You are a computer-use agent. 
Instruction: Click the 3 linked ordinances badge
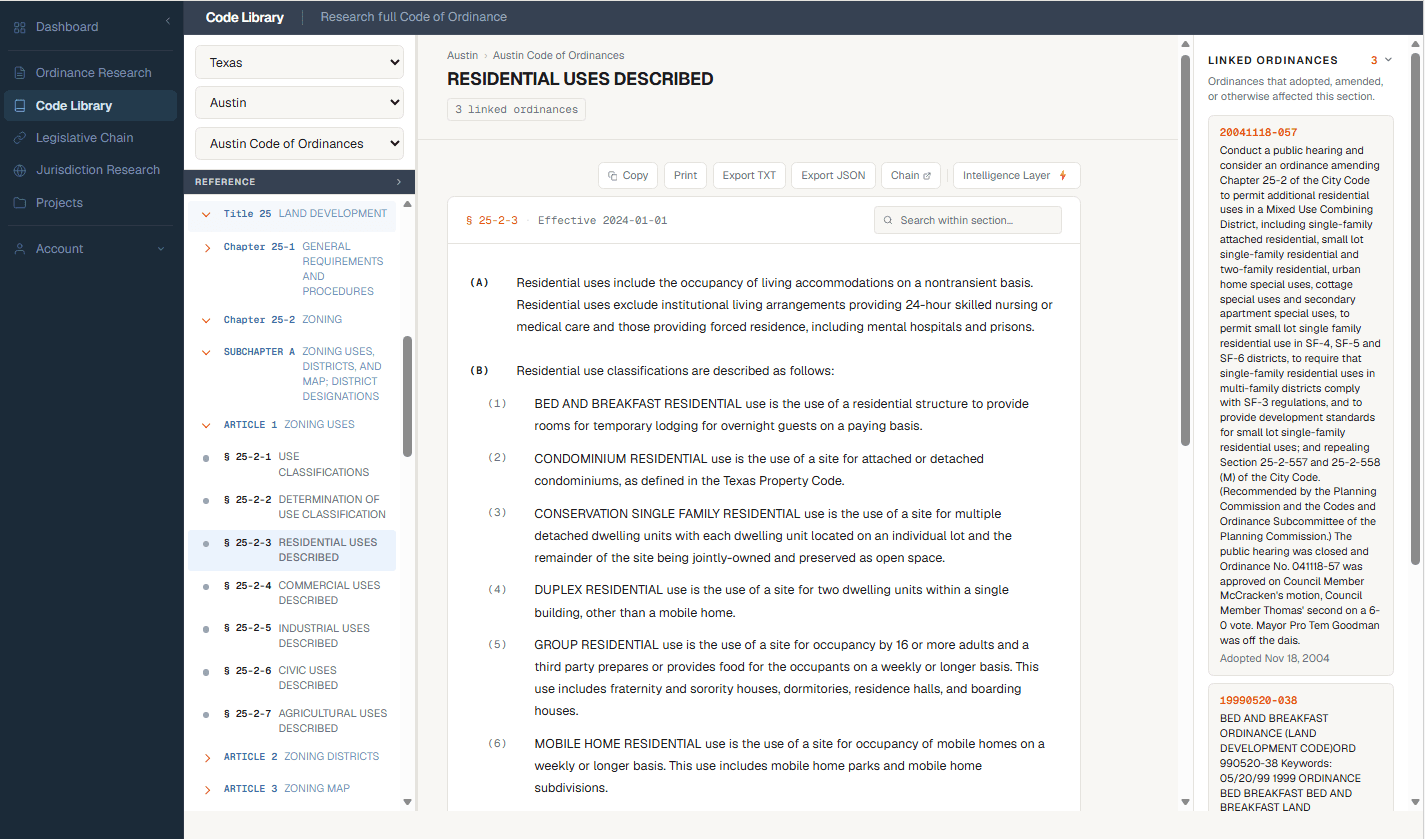(516, 109)
